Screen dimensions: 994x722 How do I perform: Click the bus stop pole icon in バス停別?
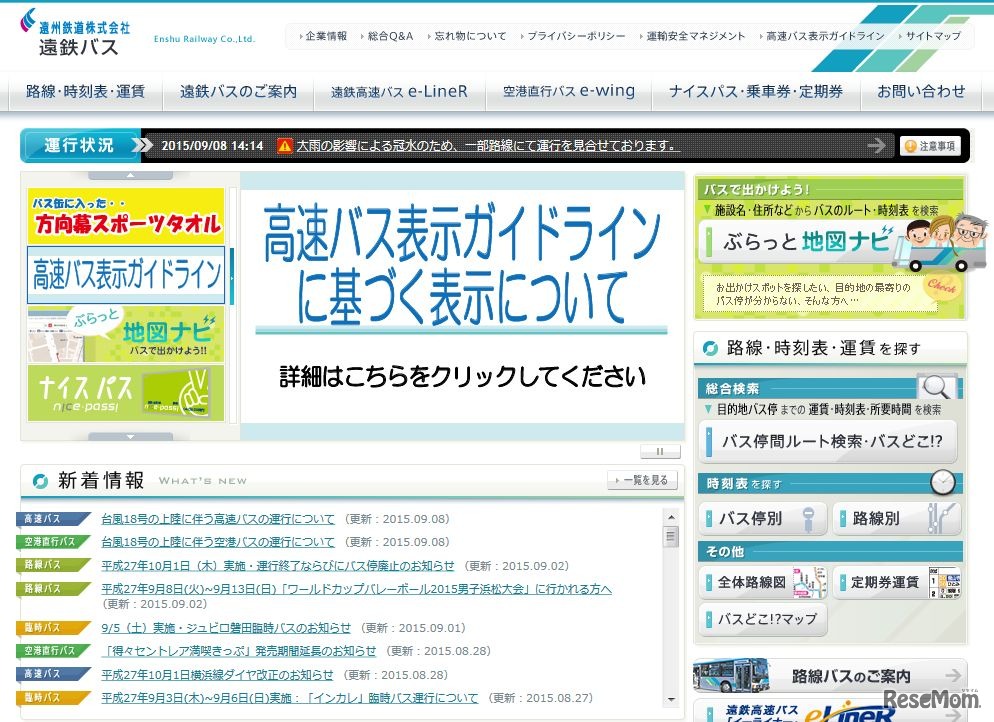(x=808, y=519)
